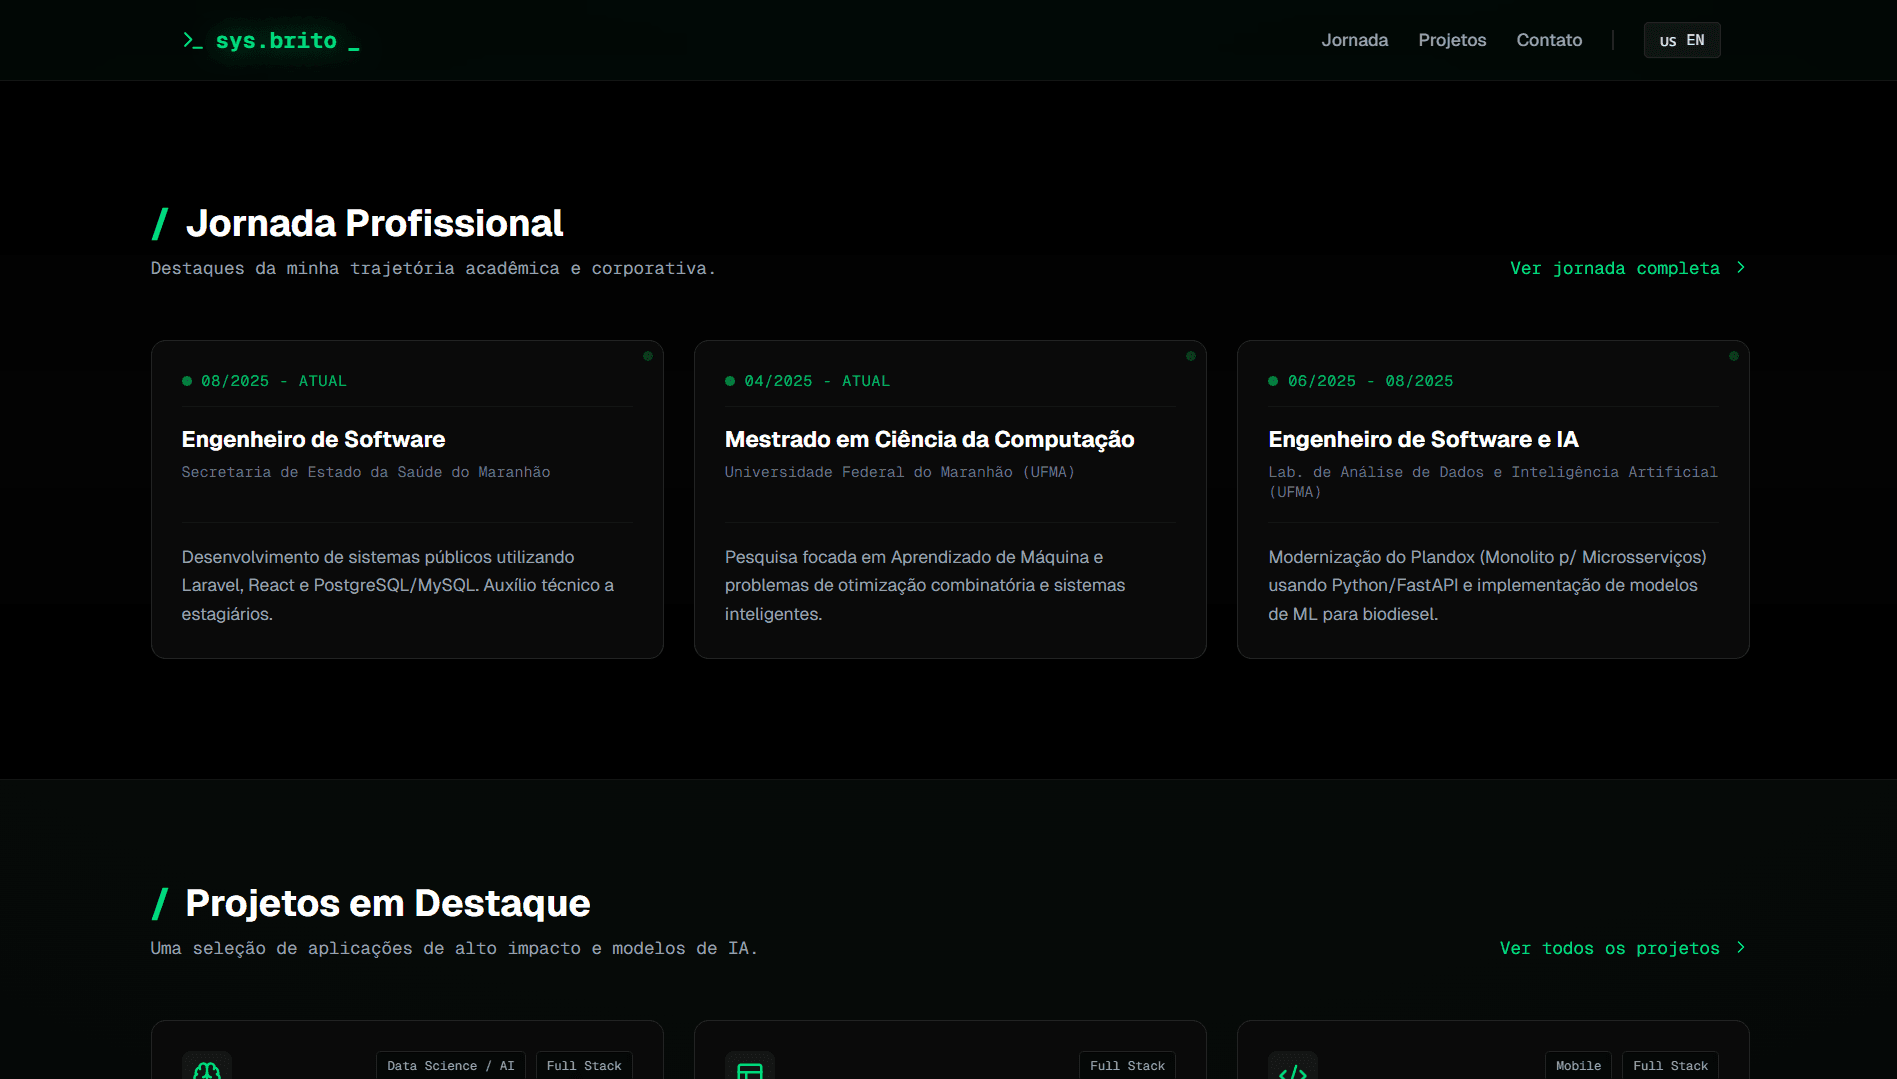Open the Contato nav item
Screen dimensions: 1897x1079
click(1549, 40)
